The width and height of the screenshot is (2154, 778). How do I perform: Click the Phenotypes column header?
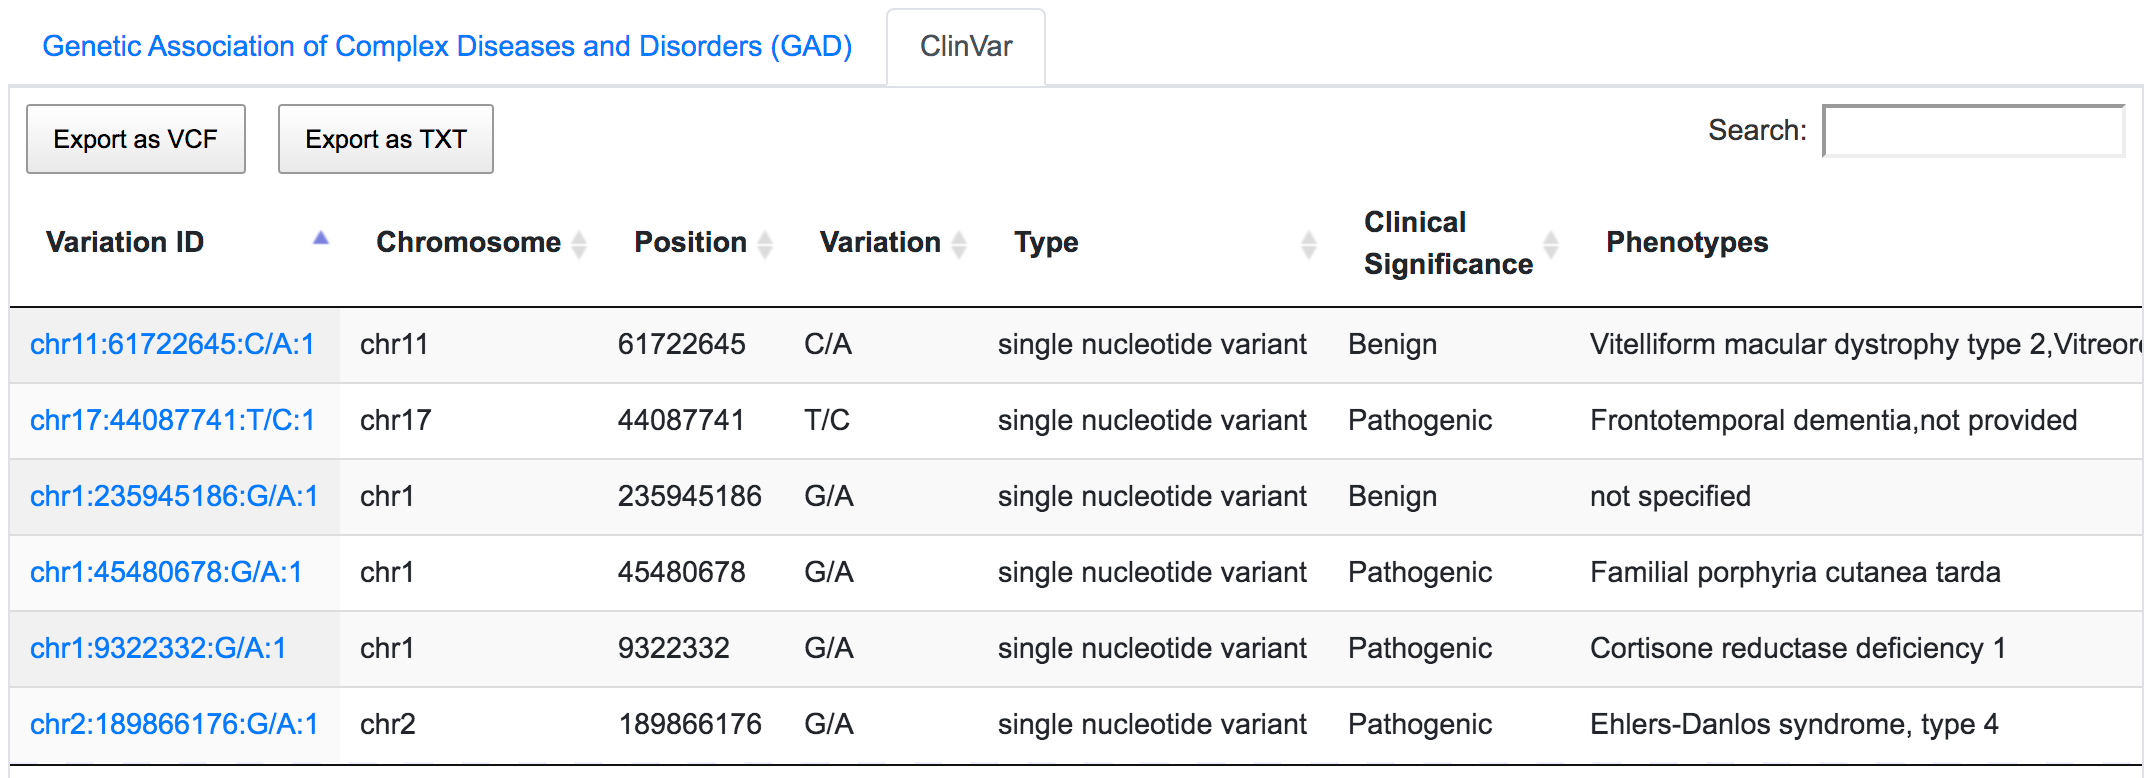click(1687, 242)
